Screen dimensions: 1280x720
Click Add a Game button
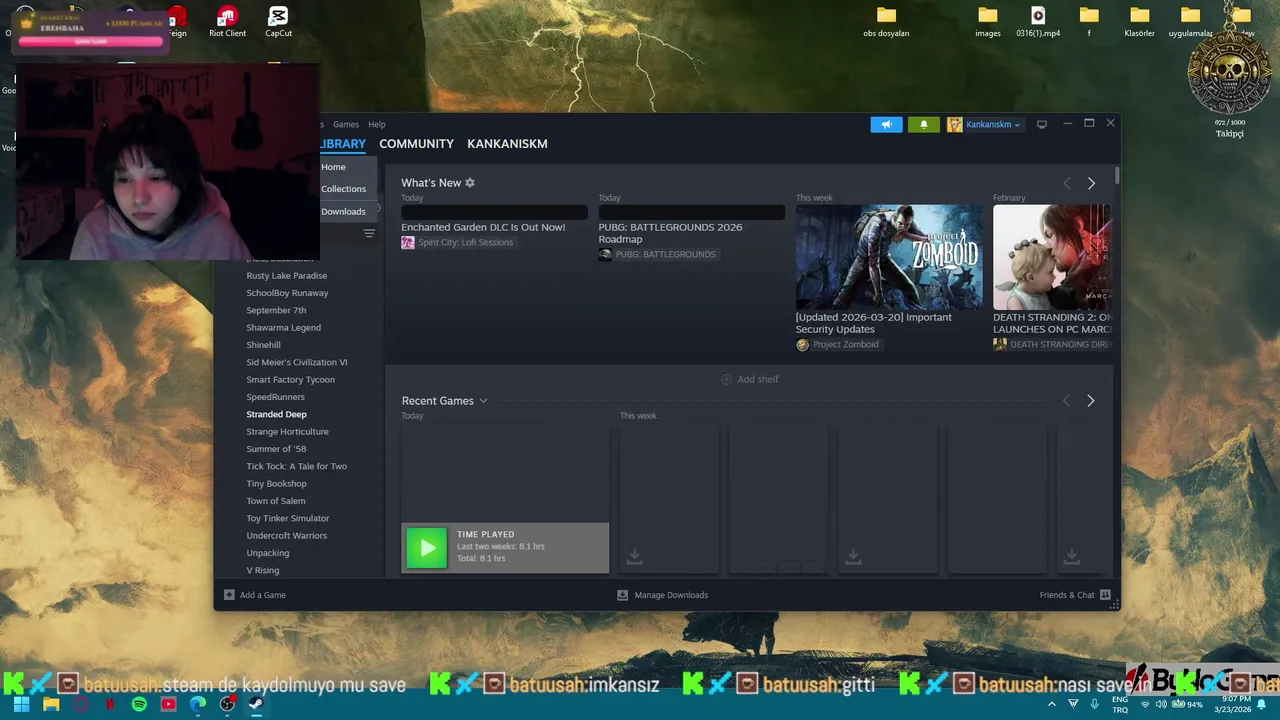(255, 595)
